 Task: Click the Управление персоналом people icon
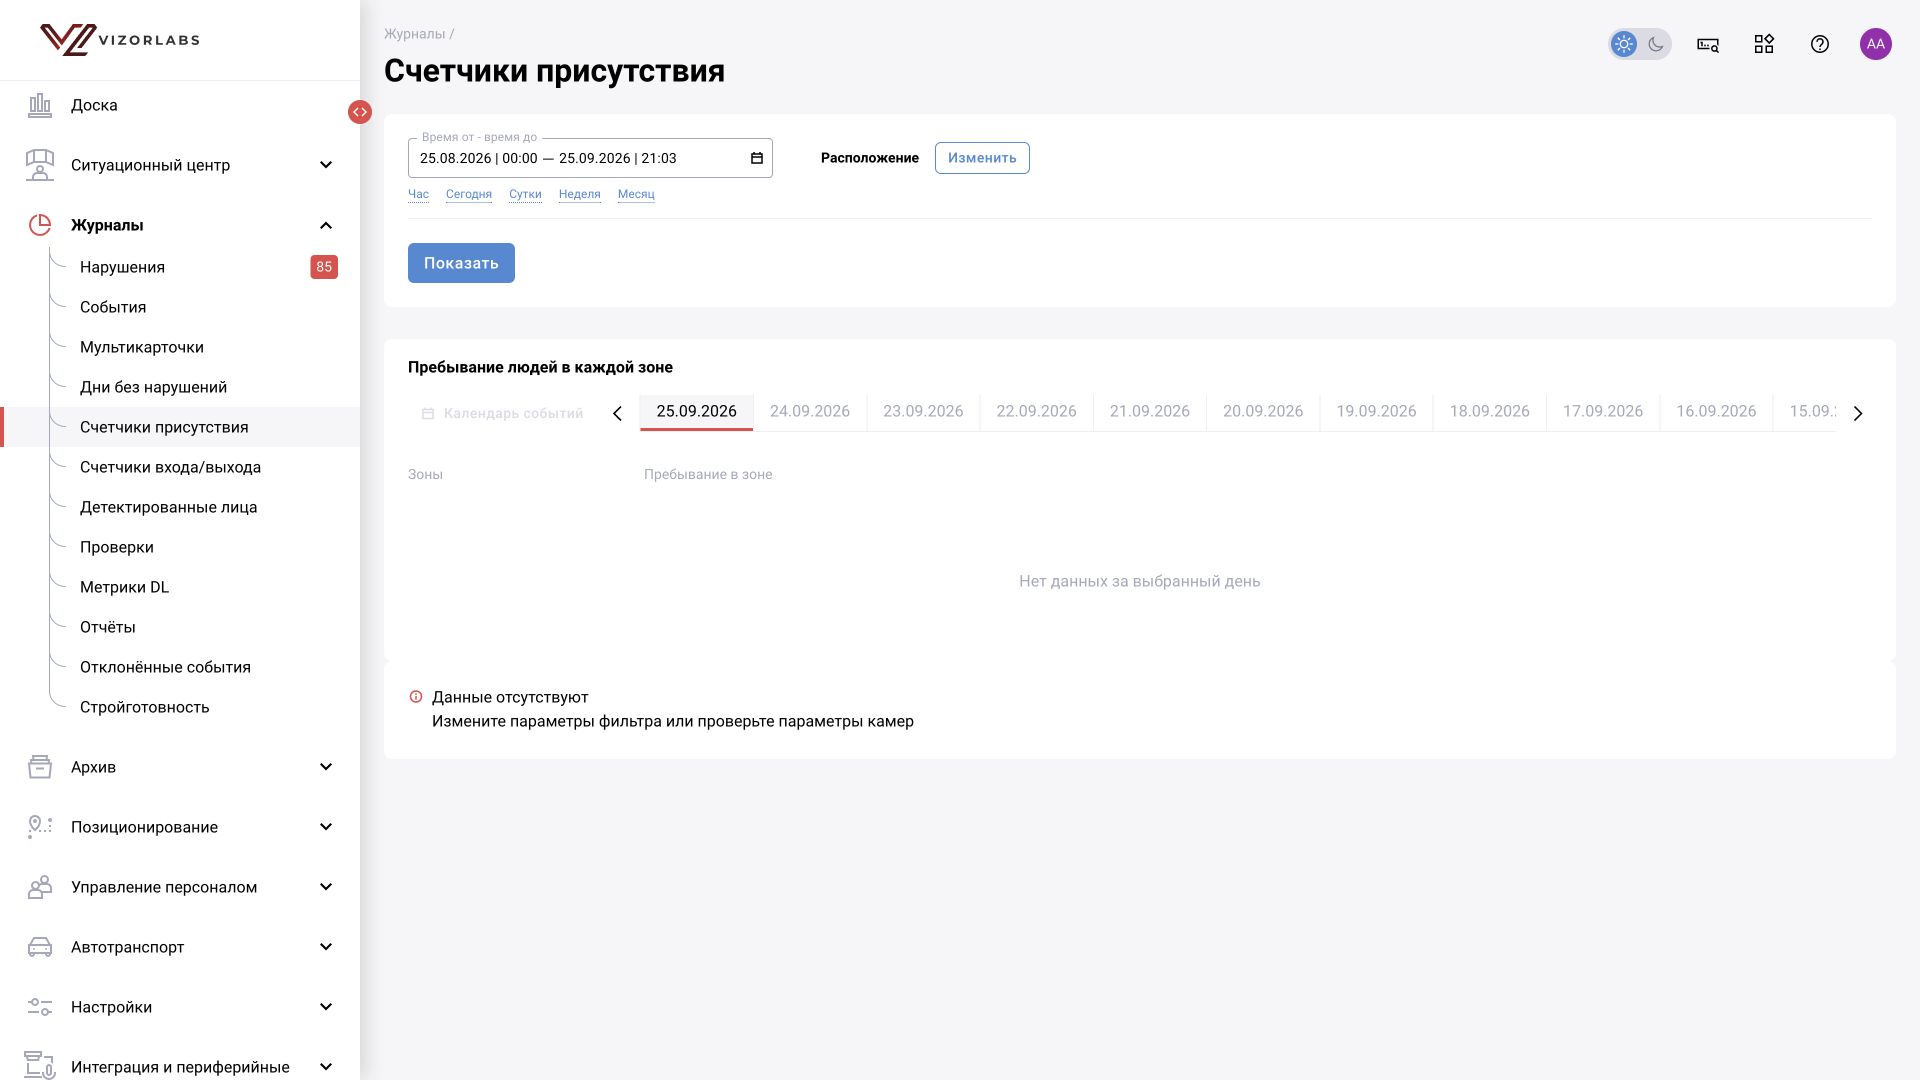[x=40, y=887]
